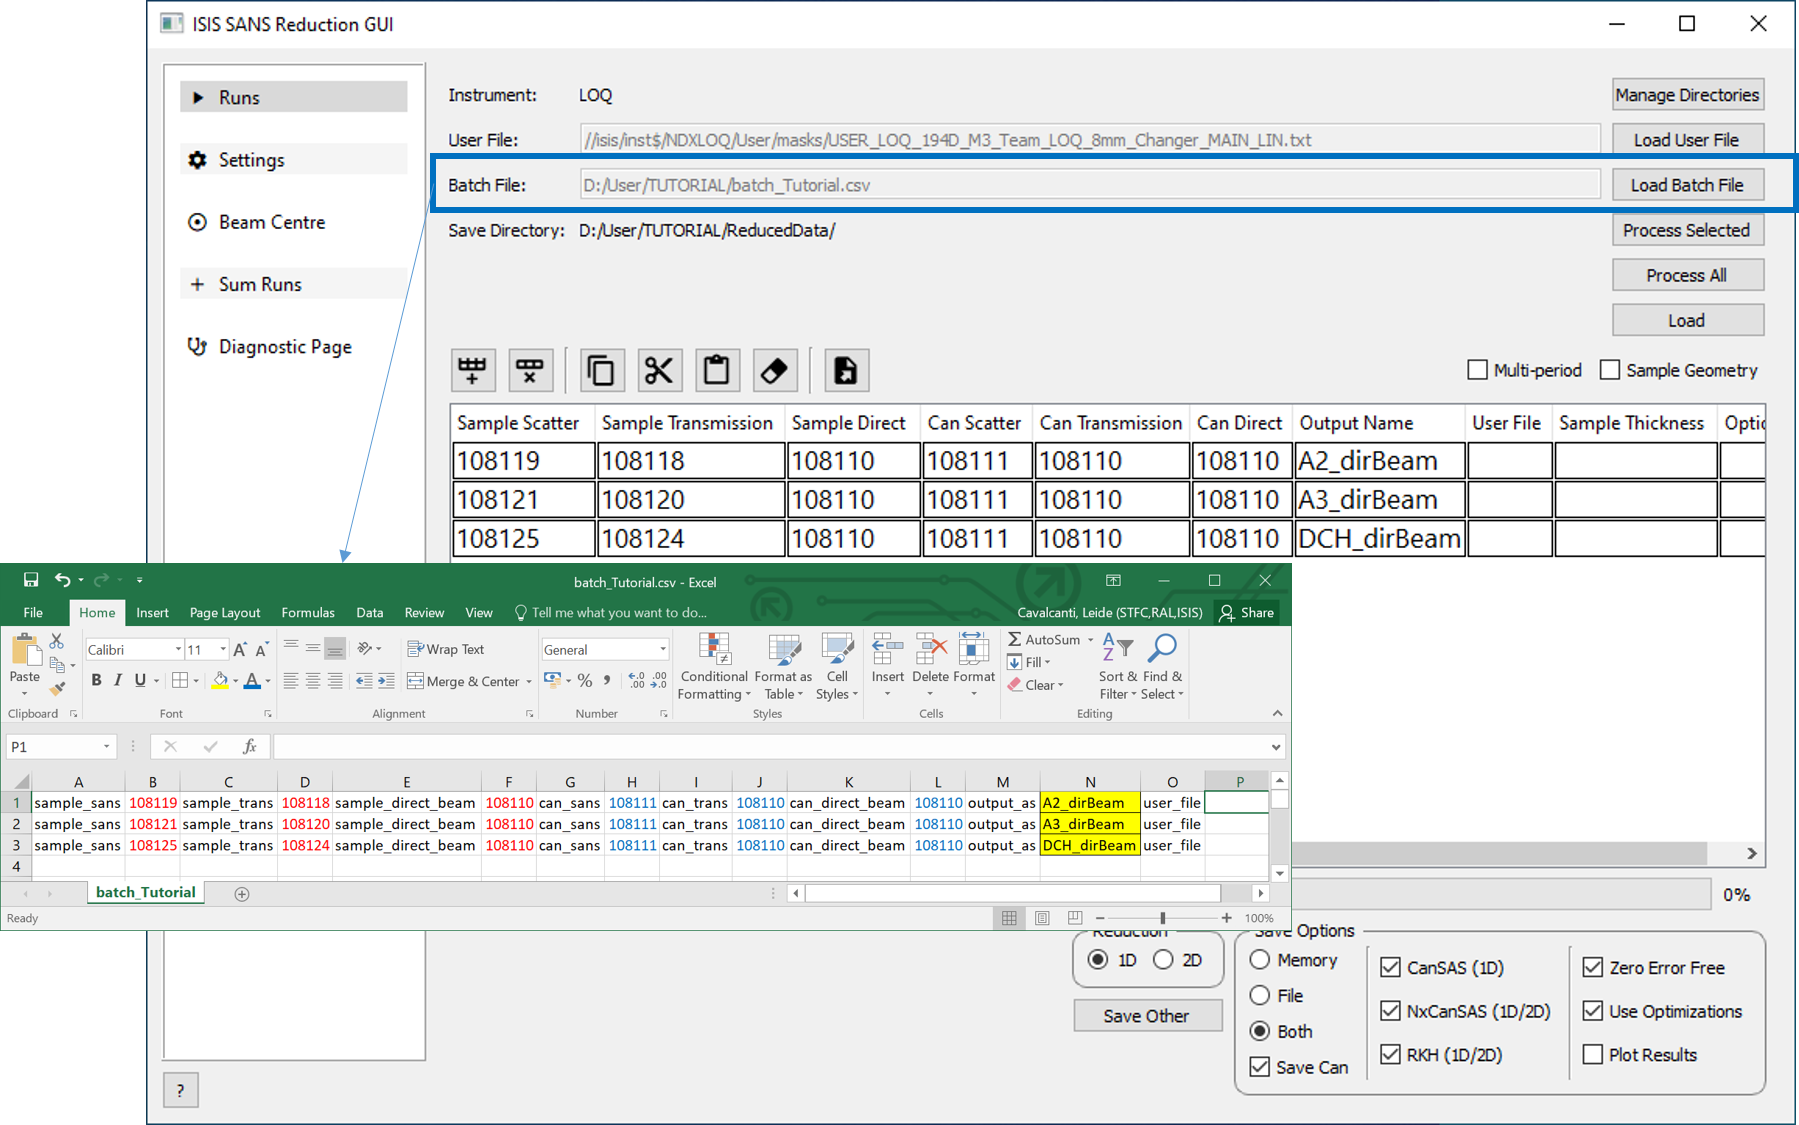
Task: Click the export table file icon
Action: pos(845,371)
